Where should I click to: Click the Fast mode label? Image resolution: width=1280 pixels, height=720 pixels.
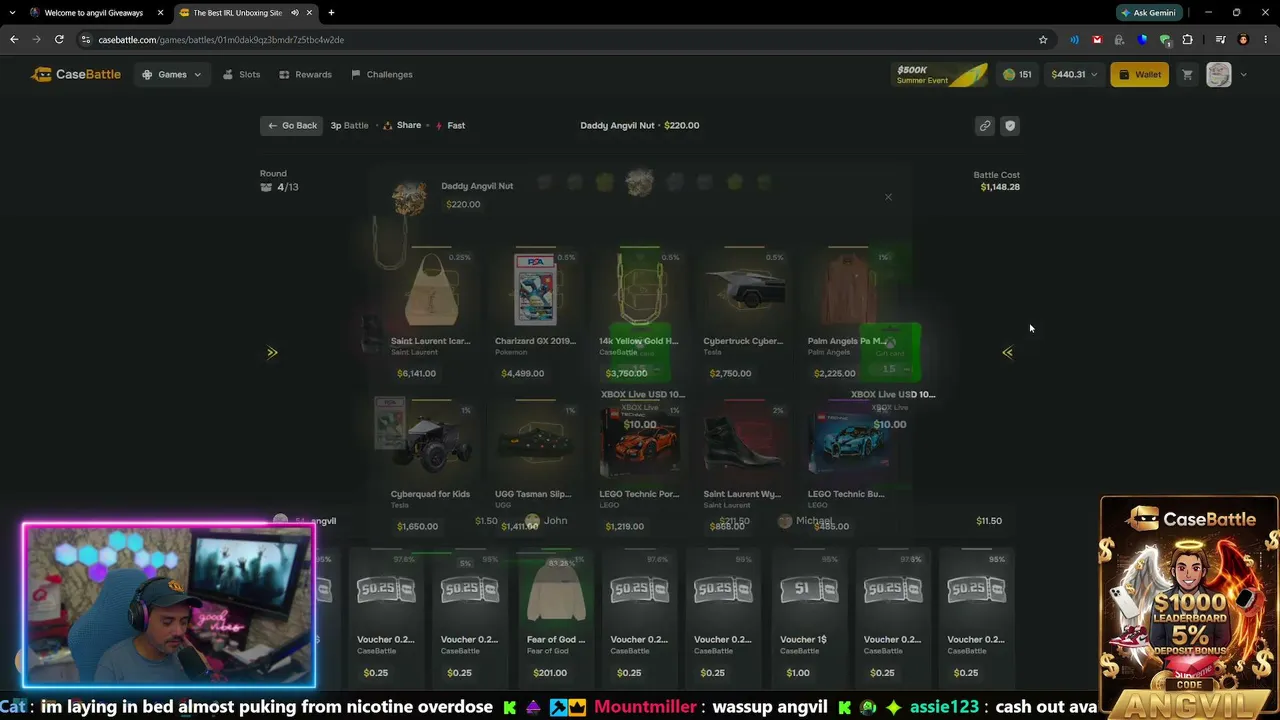[450, 126]
